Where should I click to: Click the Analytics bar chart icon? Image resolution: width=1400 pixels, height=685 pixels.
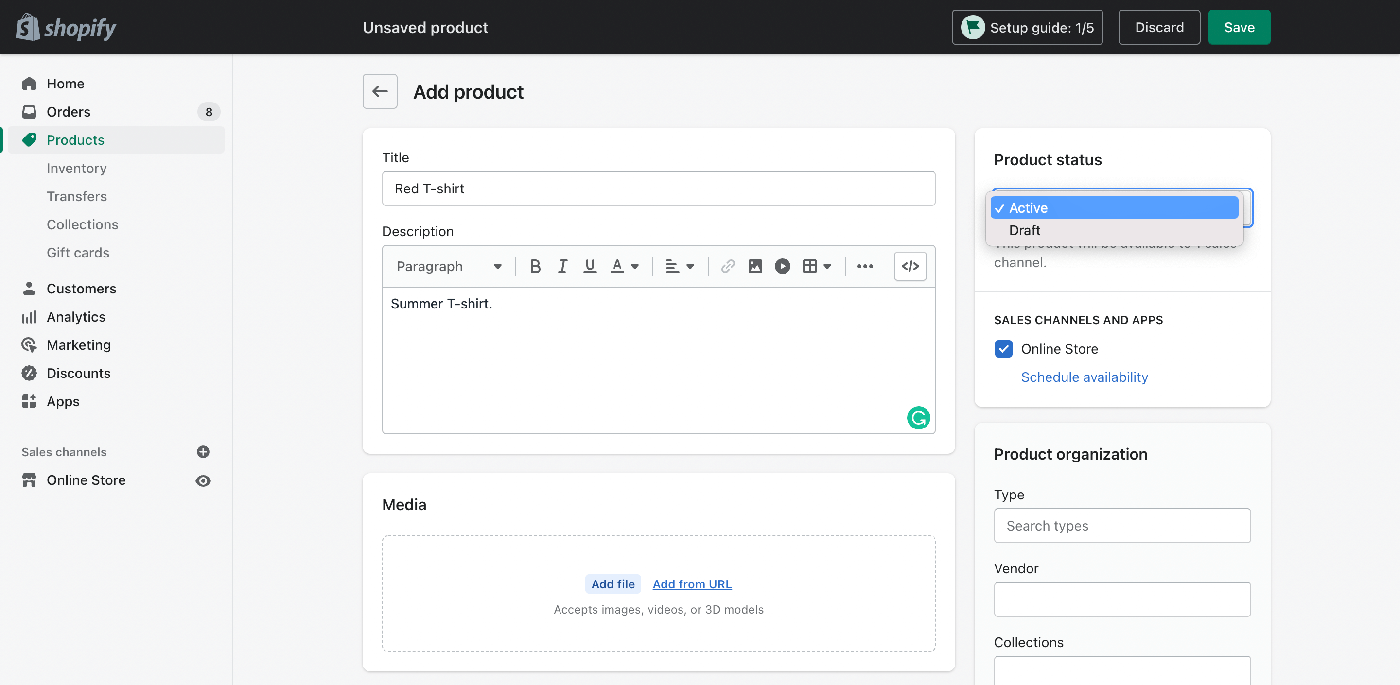tap(29, 317)
